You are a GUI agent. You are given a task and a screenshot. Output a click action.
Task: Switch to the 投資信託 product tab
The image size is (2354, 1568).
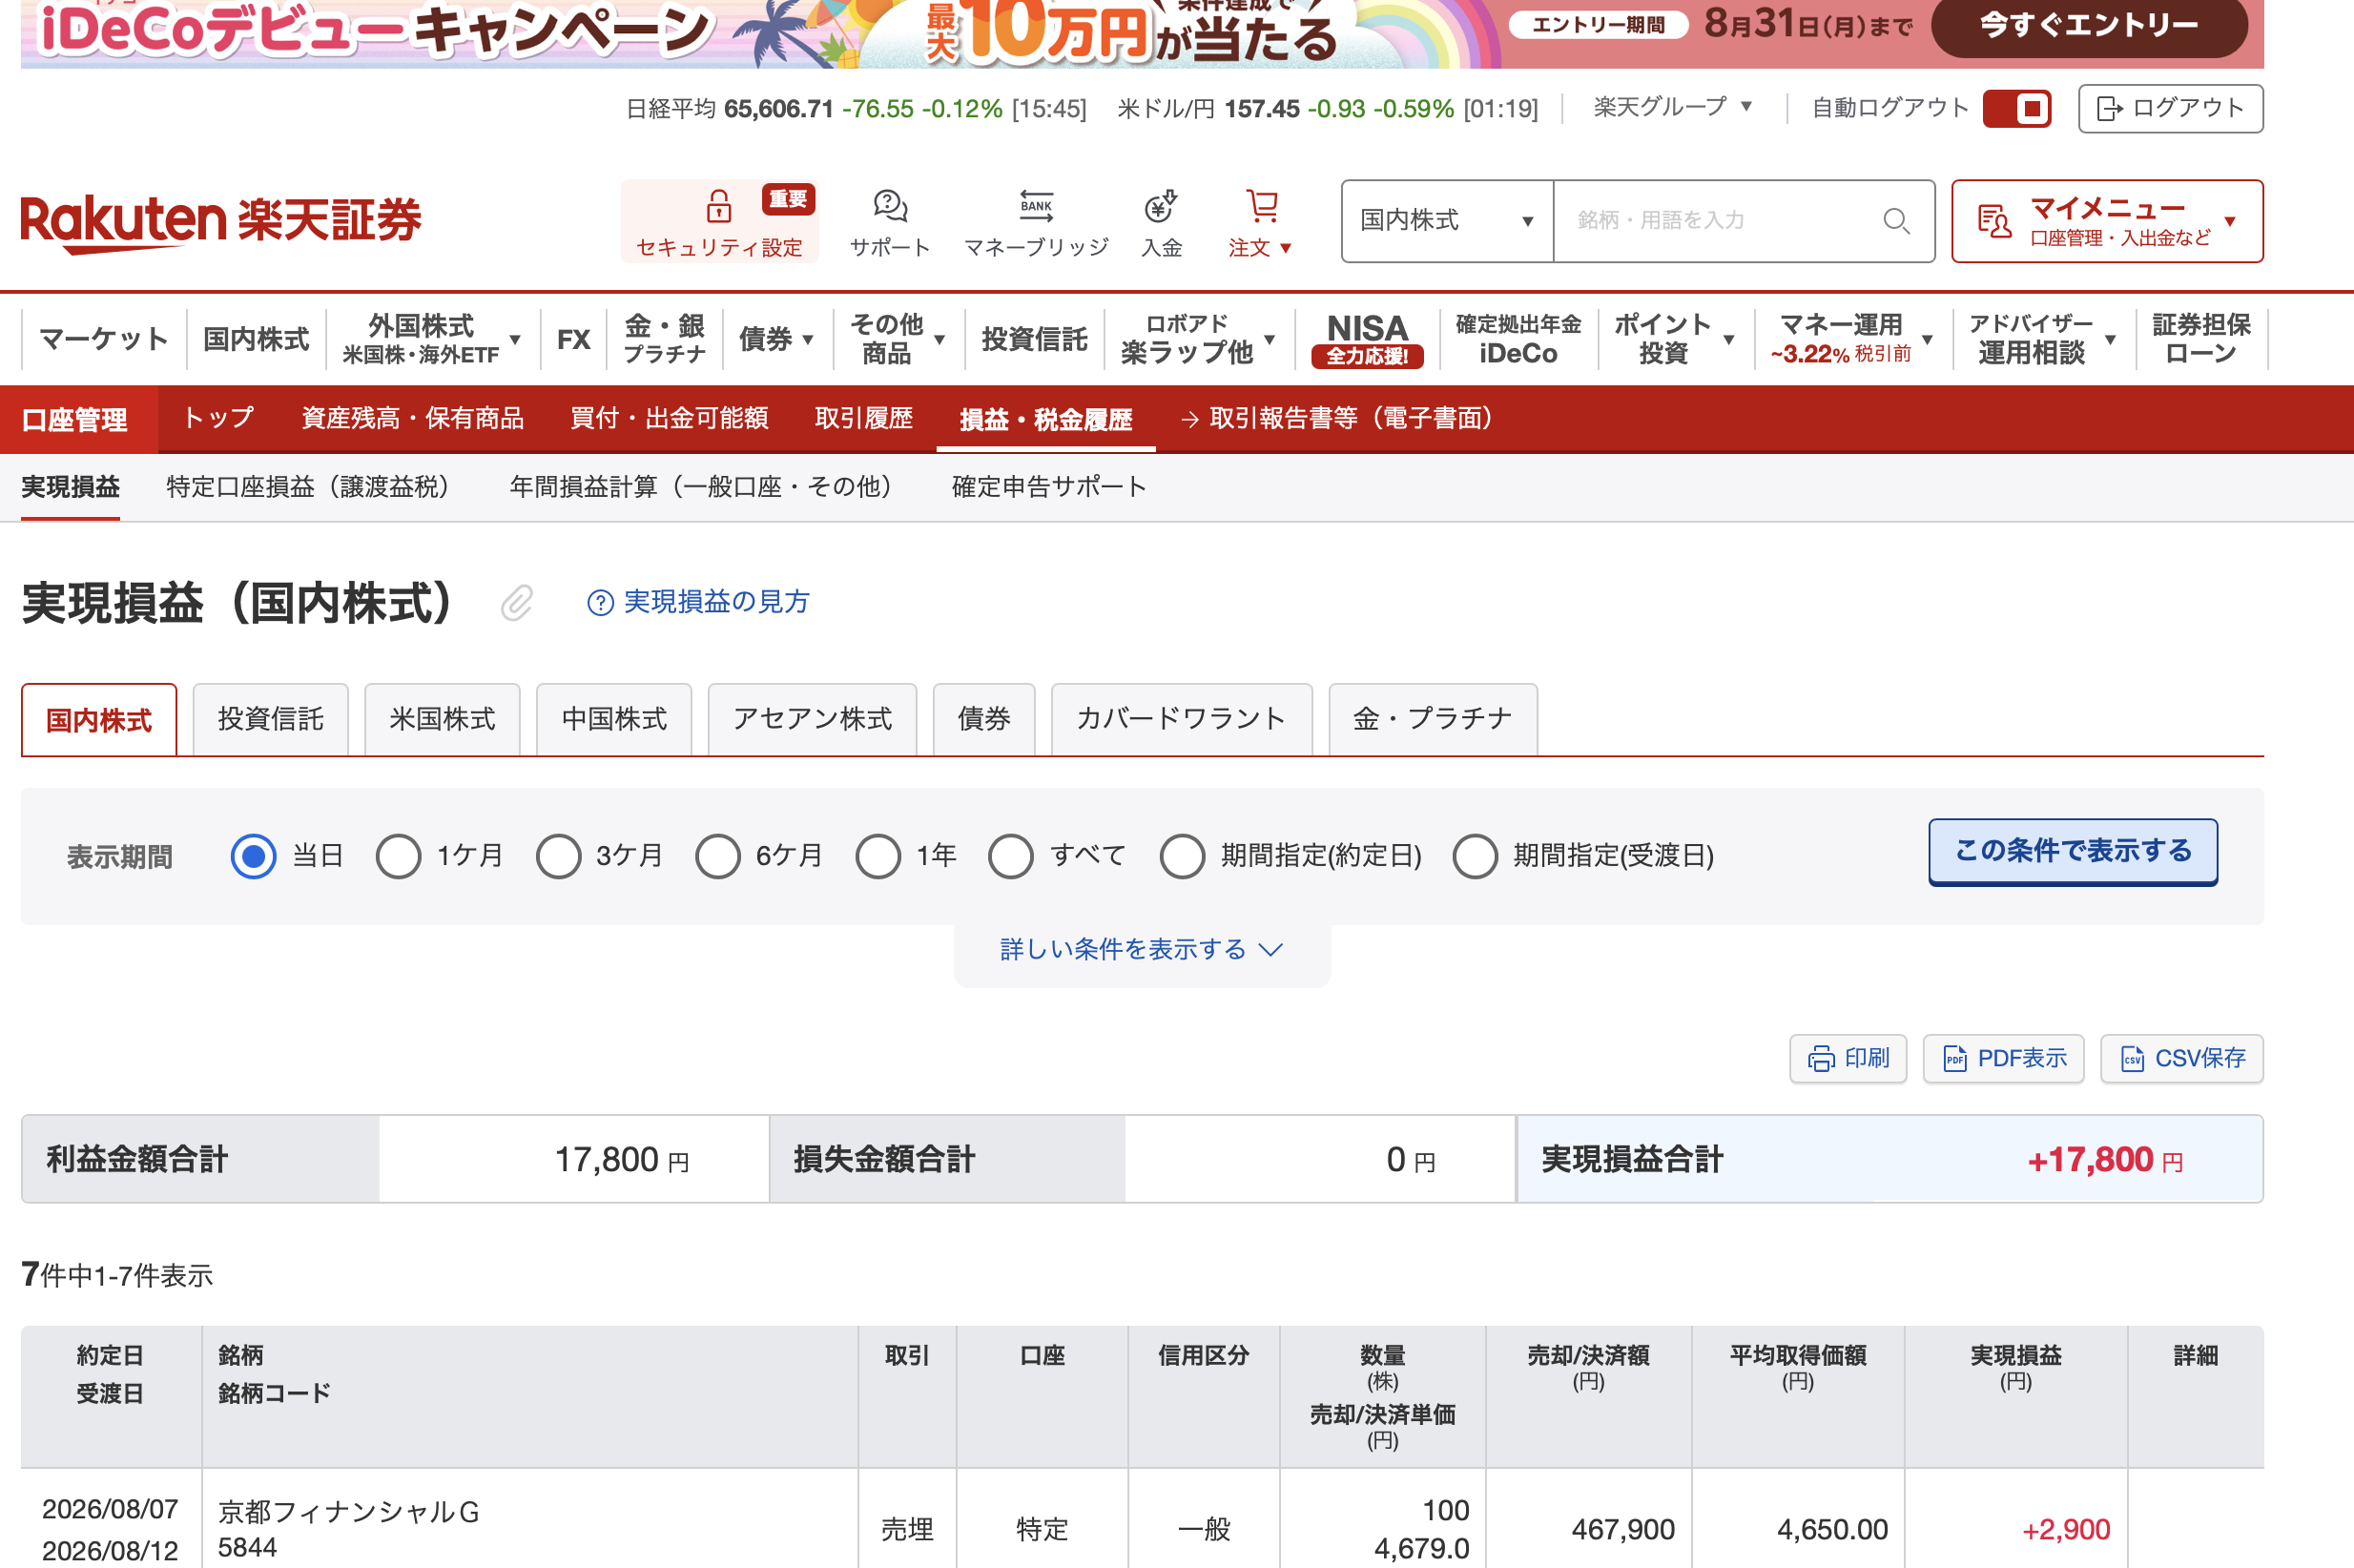pyautogui.click(x=270, y=719)
